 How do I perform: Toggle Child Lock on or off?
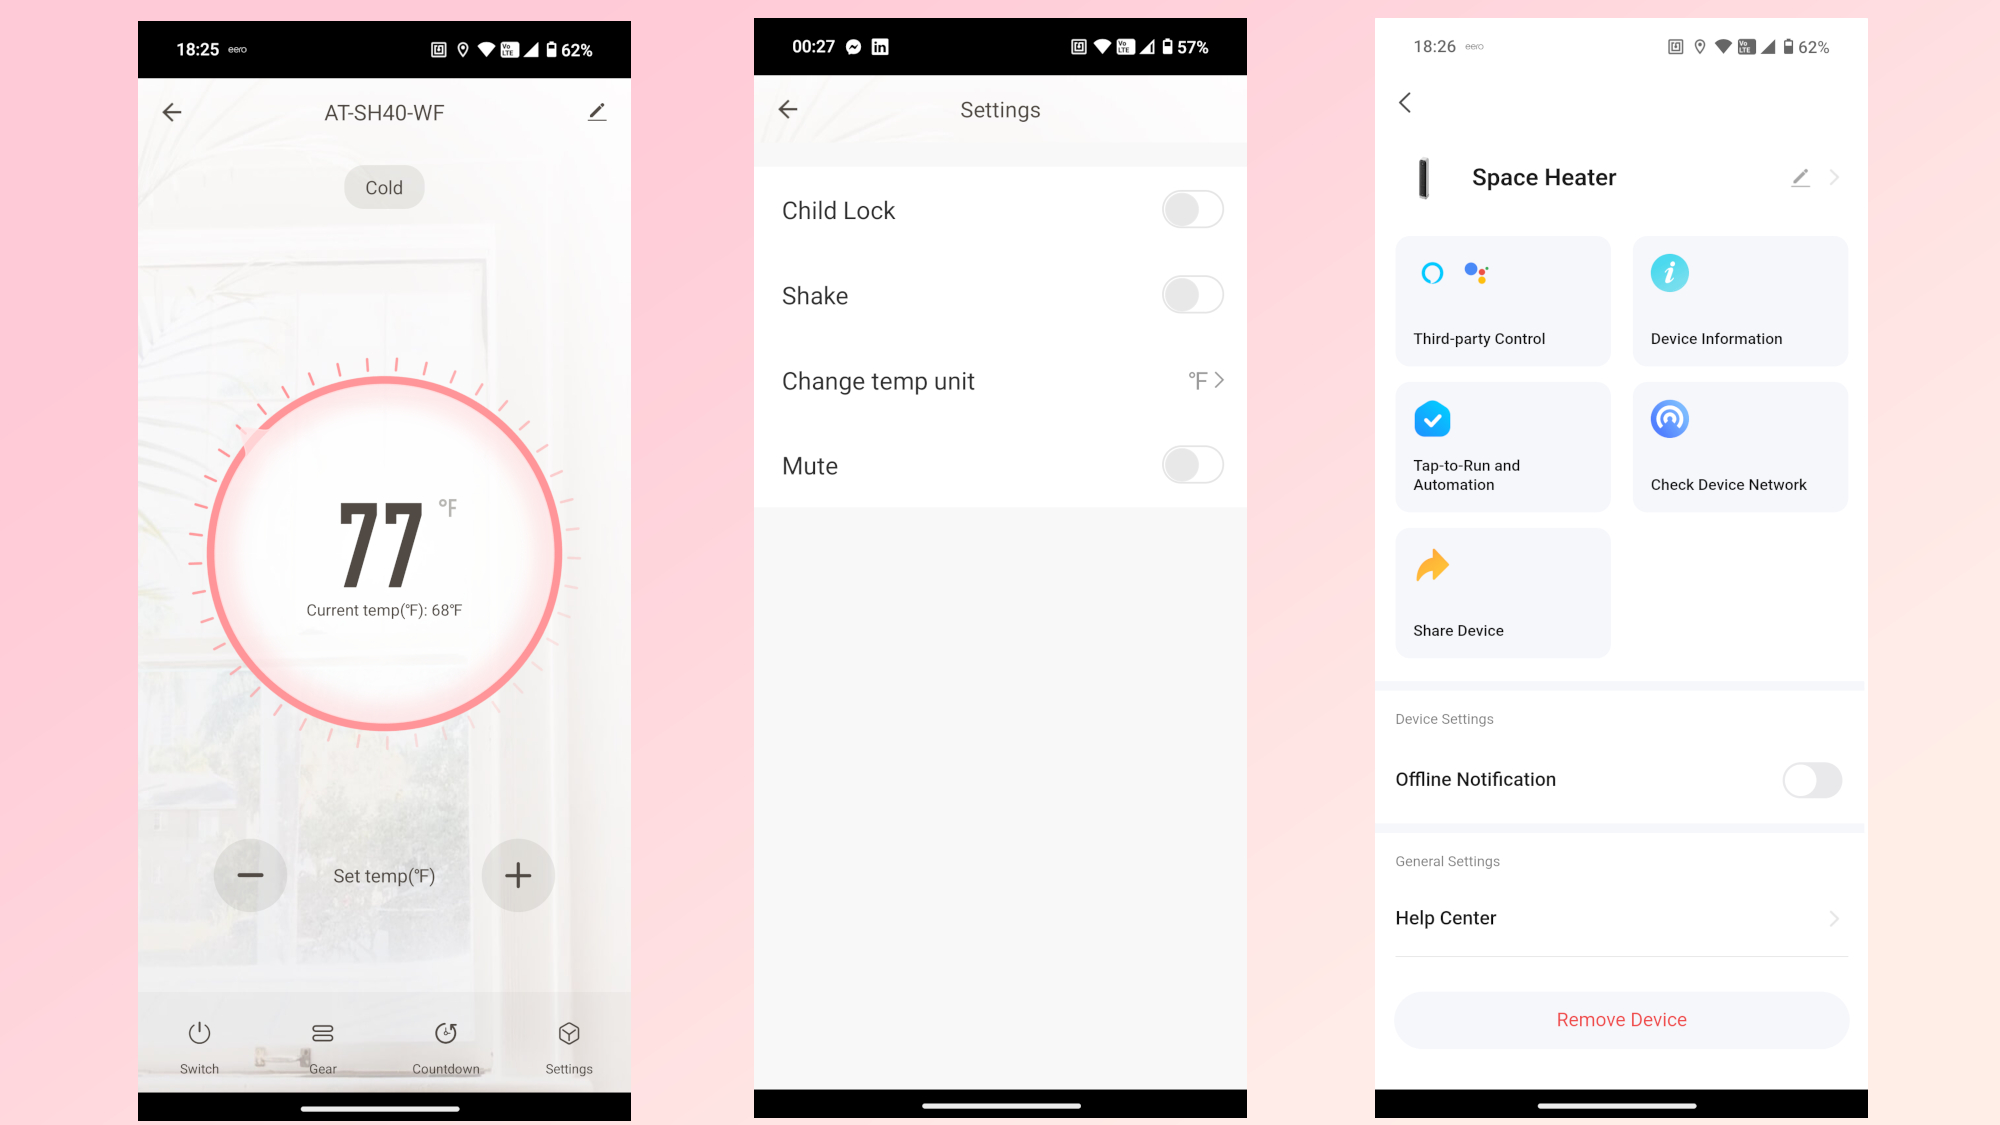(x=1192, y=209)
